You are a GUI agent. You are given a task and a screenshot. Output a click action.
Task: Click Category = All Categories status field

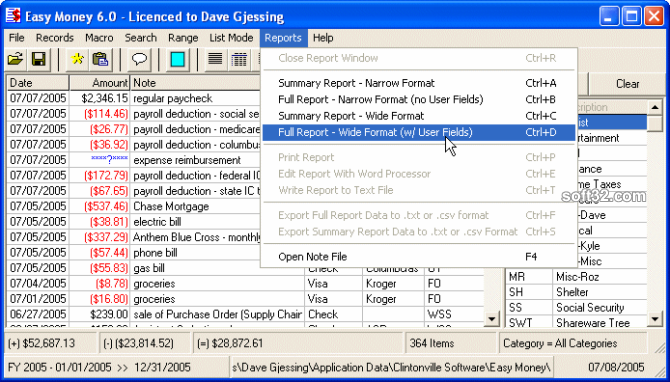click(x=573, y=343)
